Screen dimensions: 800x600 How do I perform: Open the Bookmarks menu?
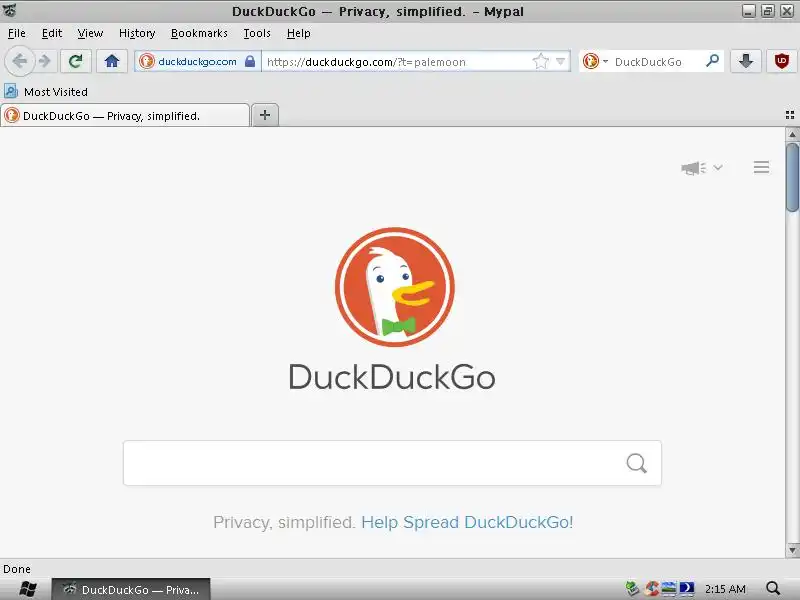(x=199, y=33)
